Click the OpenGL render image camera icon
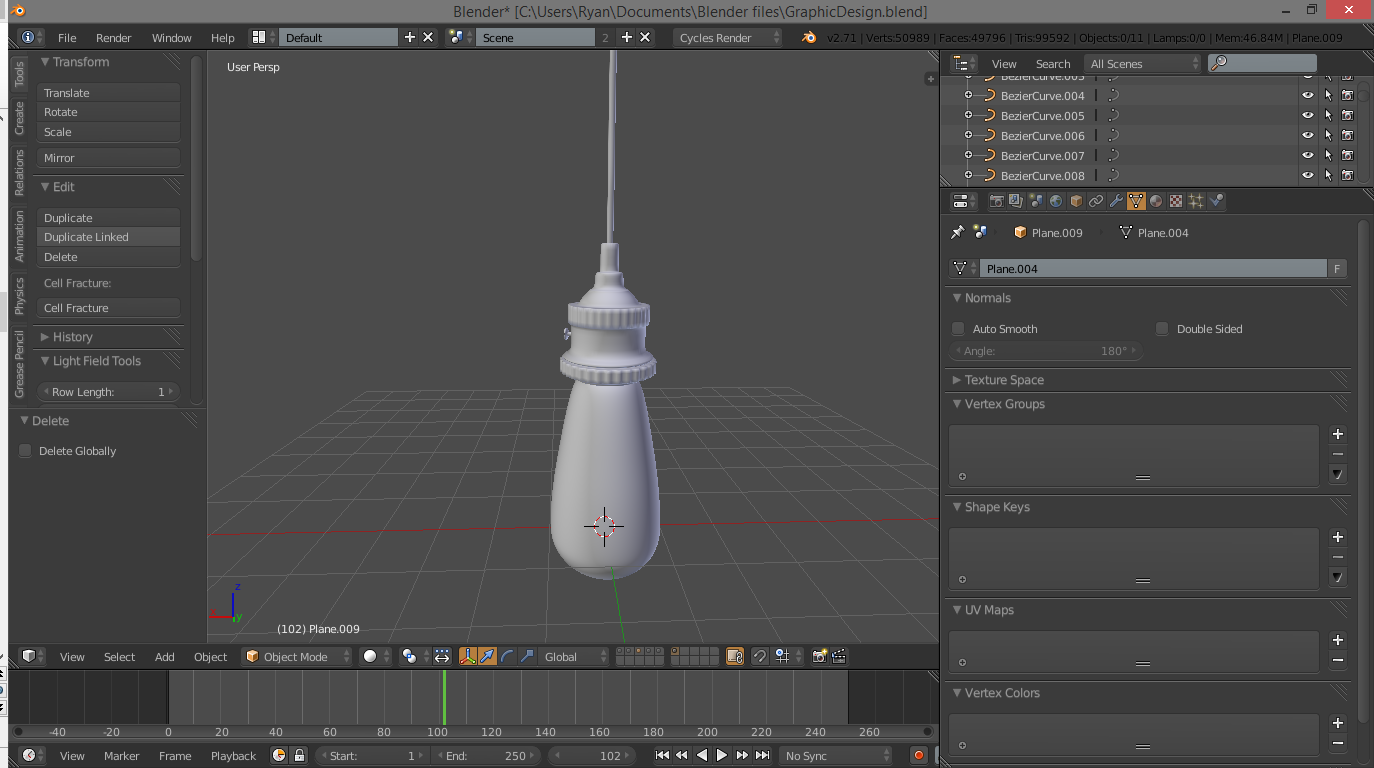1374x768 pixels. 820,656
